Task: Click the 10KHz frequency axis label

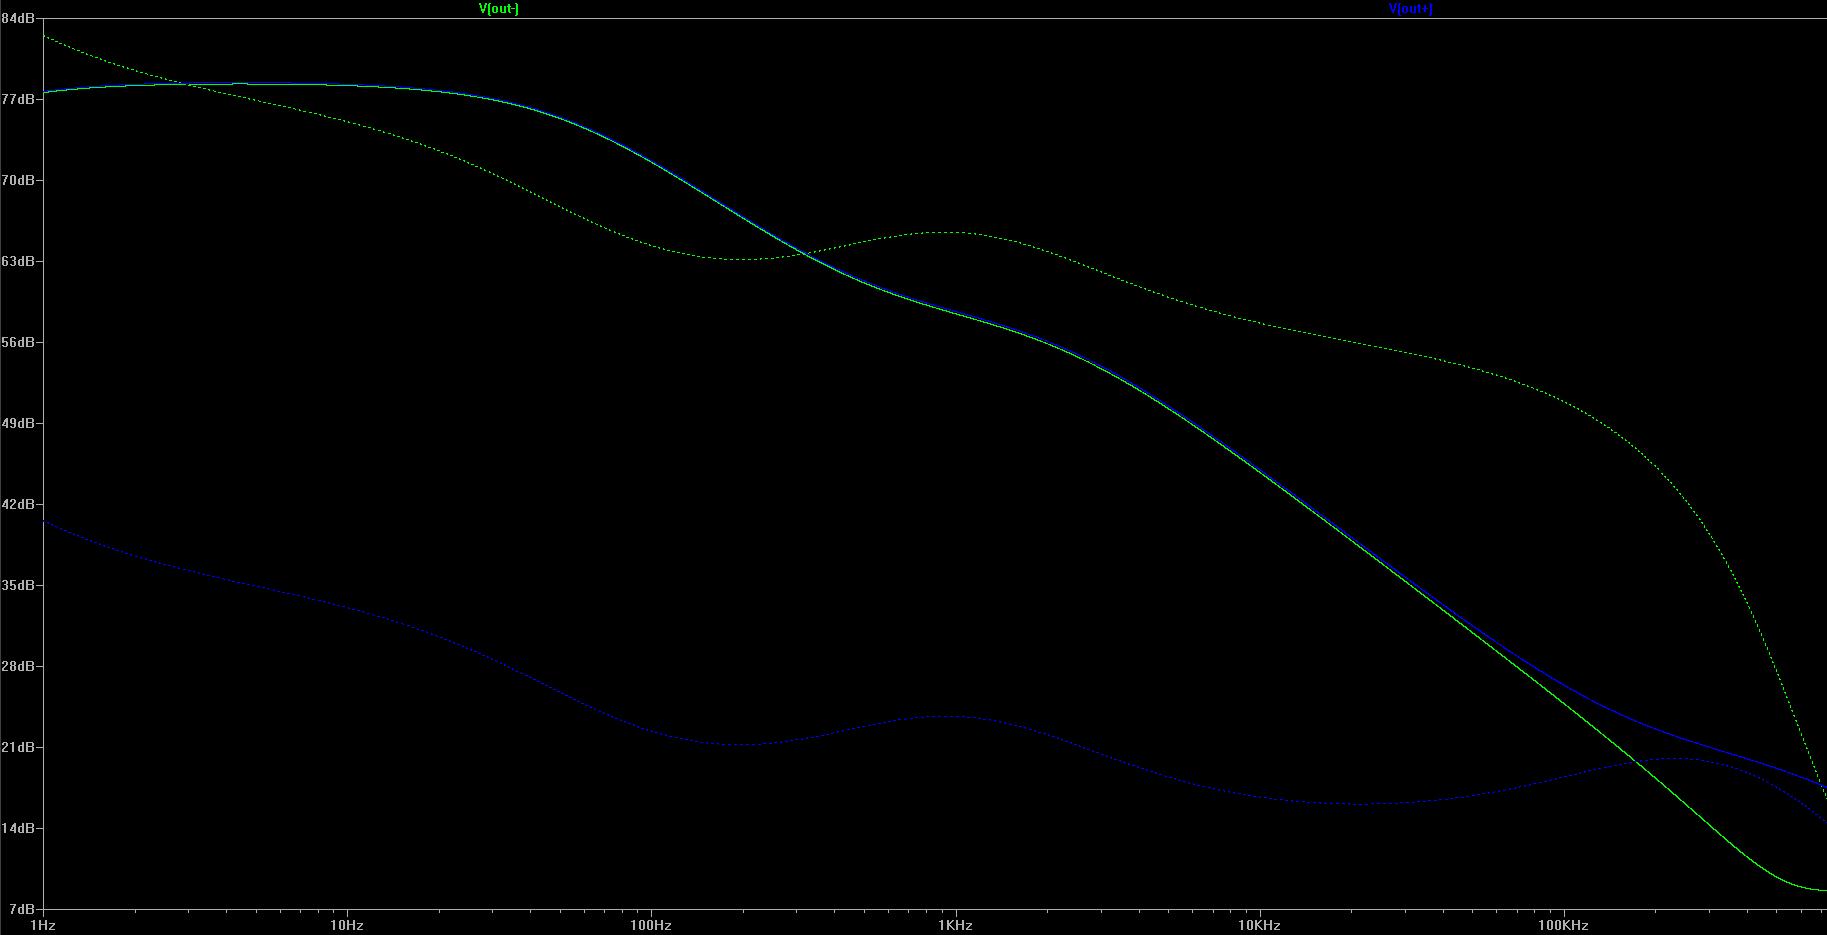Action: pos(1259,926)
